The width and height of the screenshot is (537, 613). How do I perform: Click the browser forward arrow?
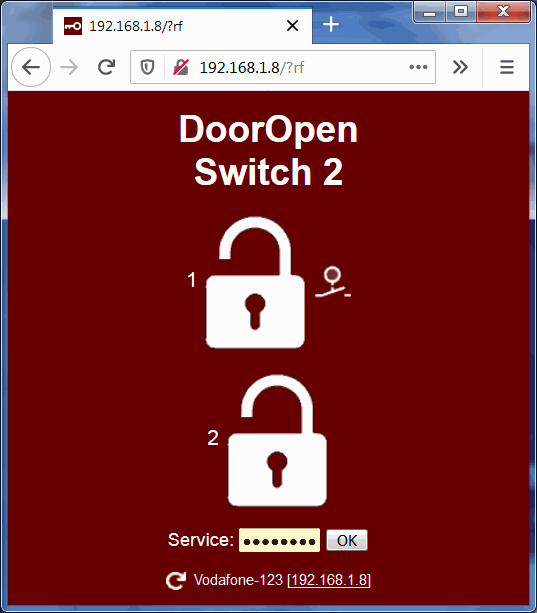(x=69, y=67)
